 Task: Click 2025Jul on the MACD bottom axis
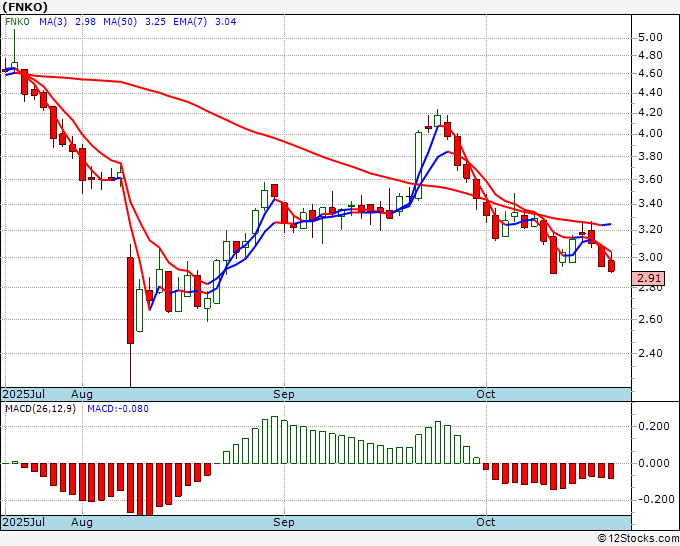[x=24, y=522]
